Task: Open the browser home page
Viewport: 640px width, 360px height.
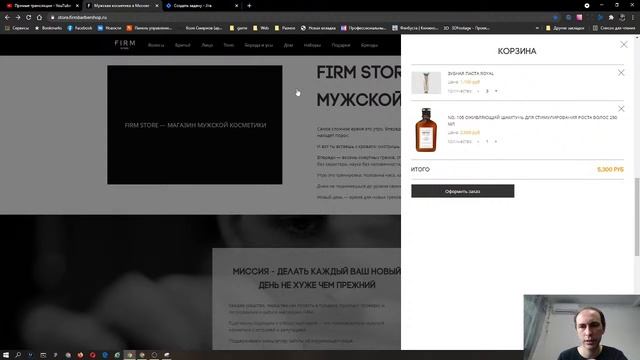Action: click(39, 18)
